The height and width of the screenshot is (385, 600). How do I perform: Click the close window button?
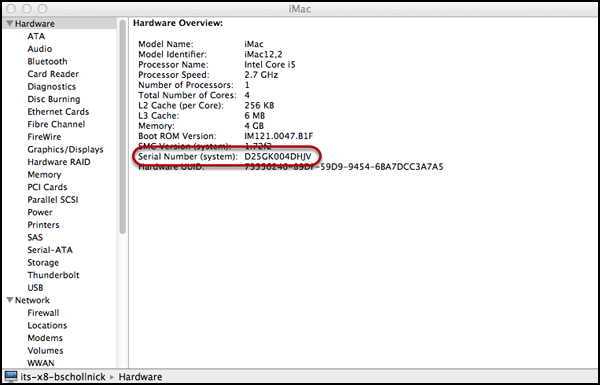(12, 8)
